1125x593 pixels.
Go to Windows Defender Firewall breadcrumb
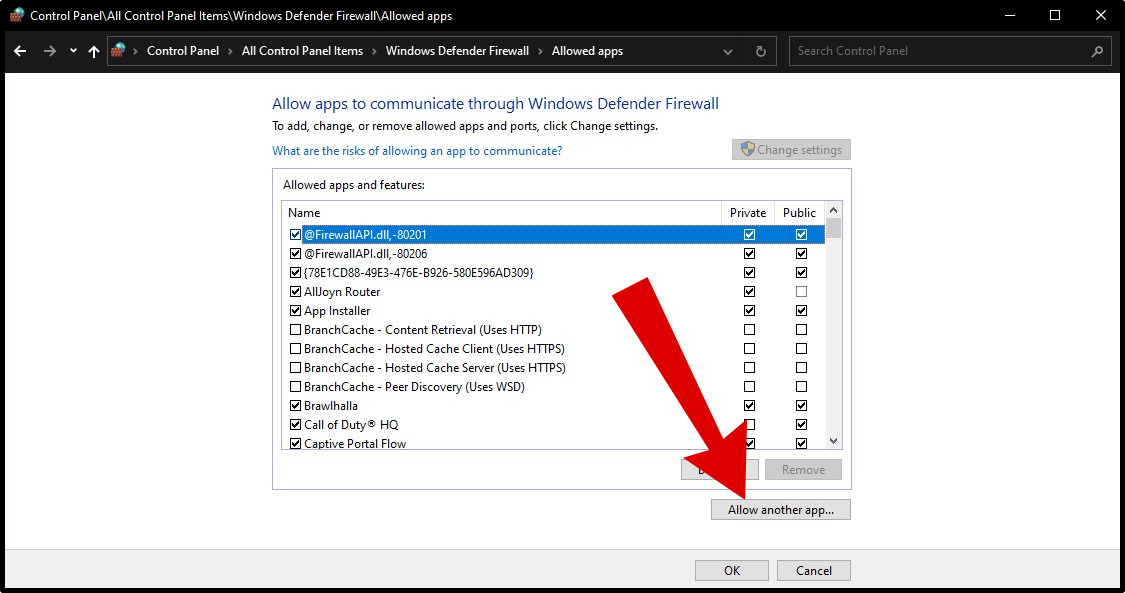(x=457, y=51)
